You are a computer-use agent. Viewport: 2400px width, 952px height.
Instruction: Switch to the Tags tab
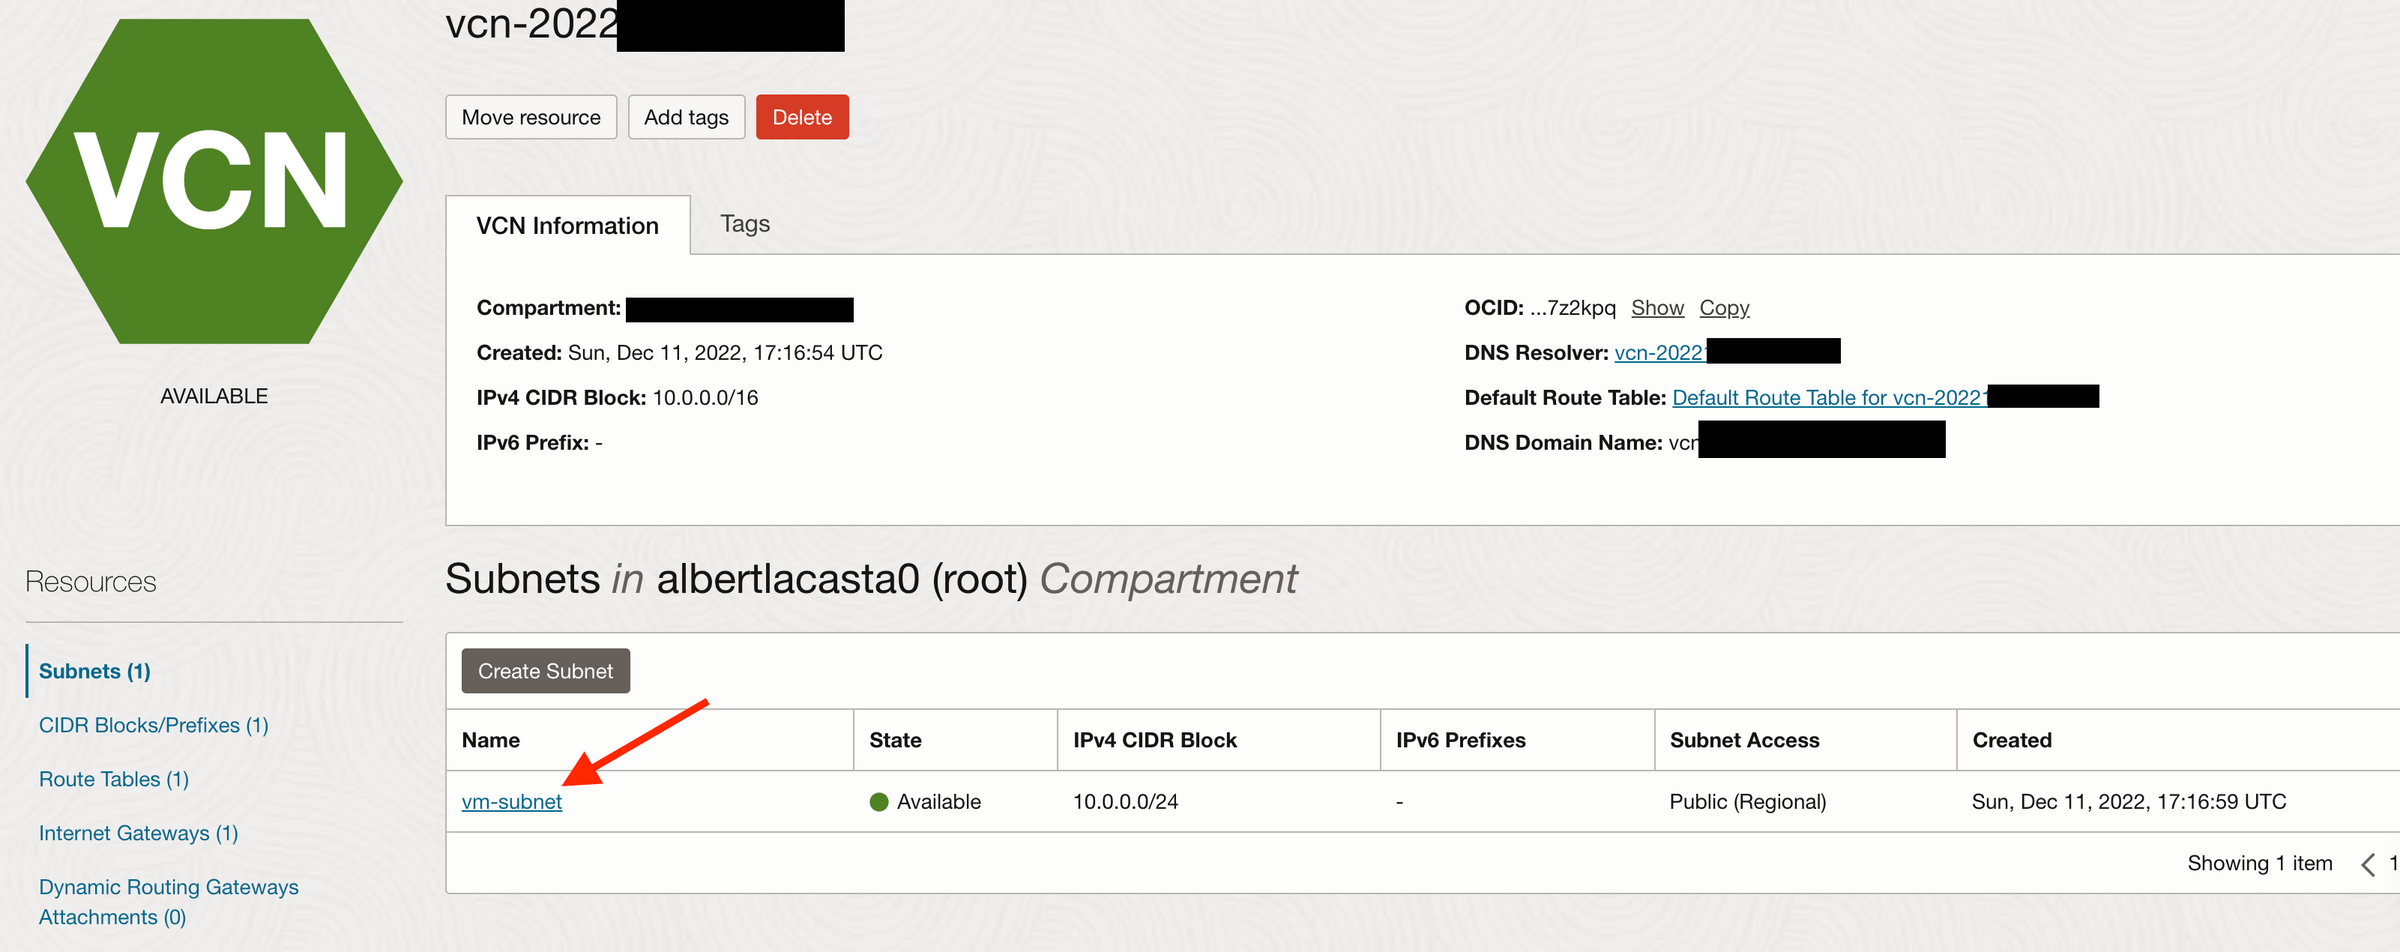[x=744, y=223]
